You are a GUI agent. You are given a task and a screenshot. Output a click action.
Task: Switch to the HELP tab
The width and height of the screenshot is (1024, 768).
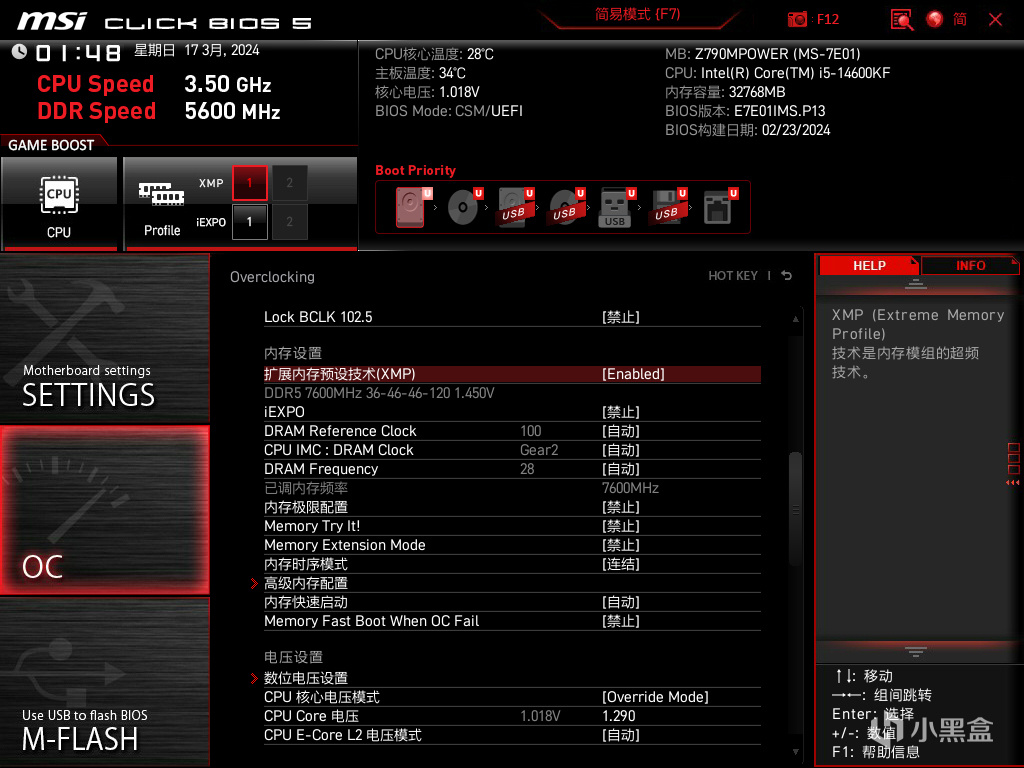(x=869, y=266)
